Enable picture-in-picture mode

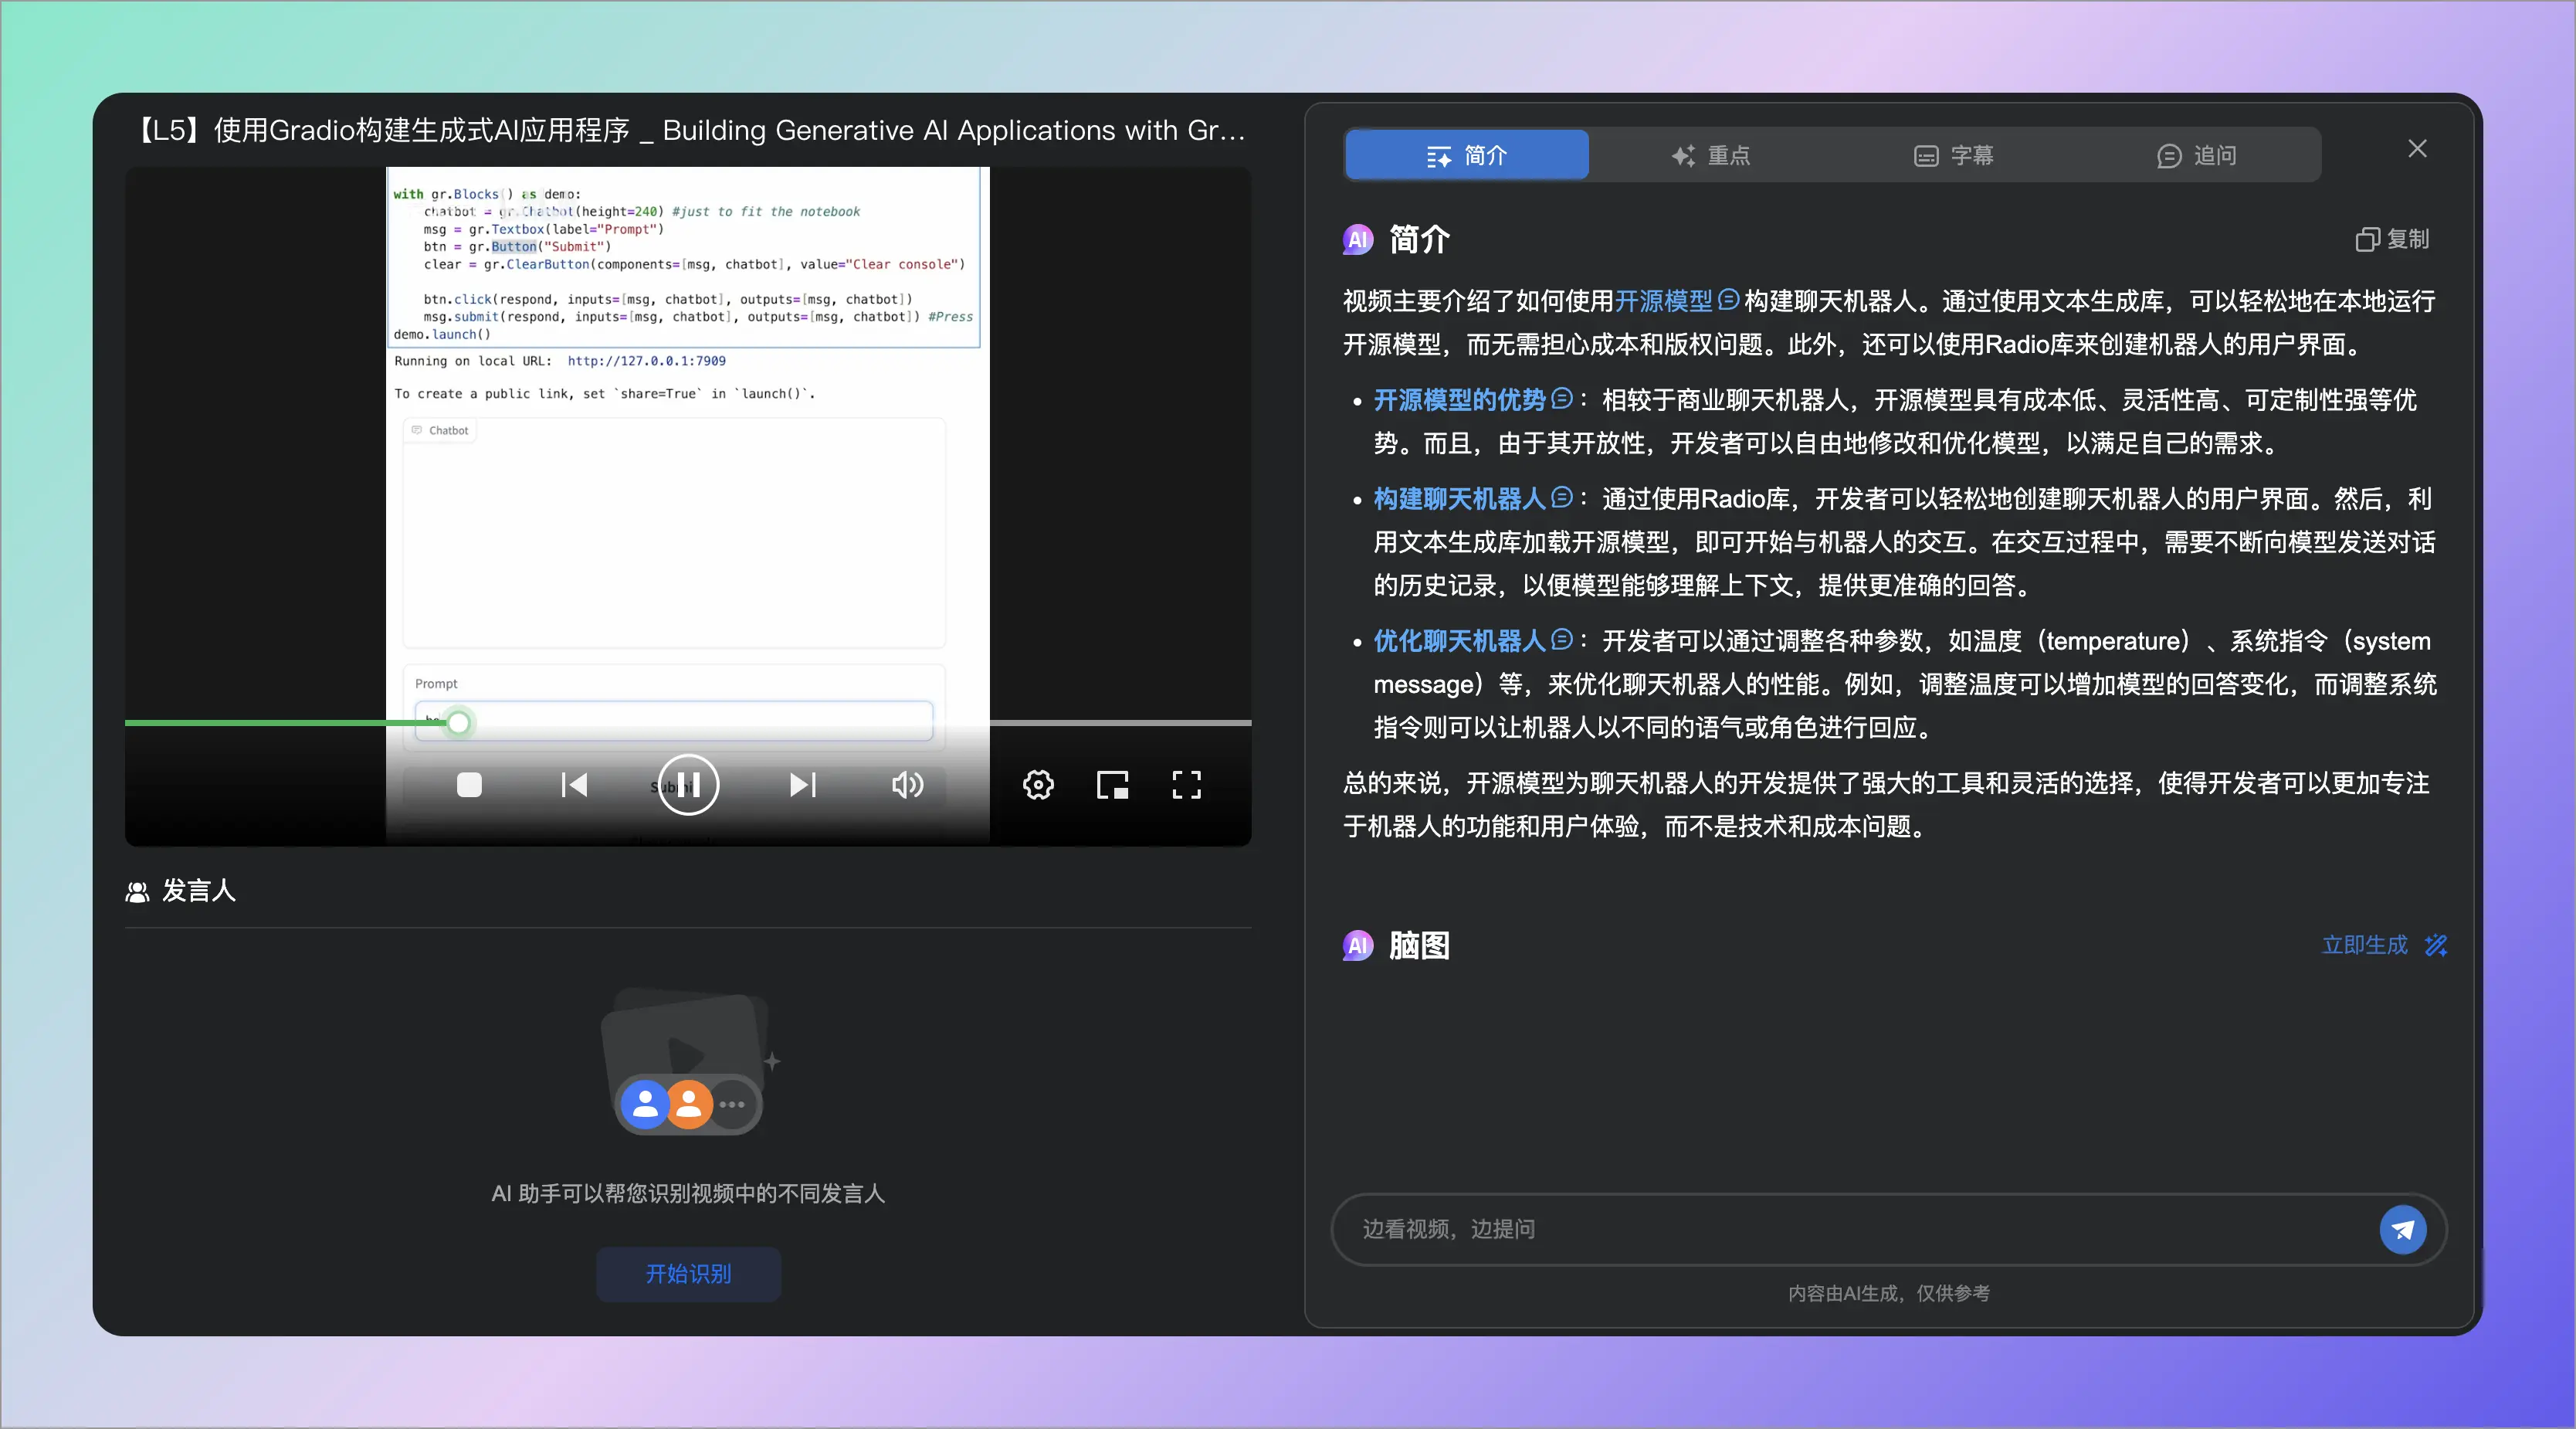(1112, 785)
